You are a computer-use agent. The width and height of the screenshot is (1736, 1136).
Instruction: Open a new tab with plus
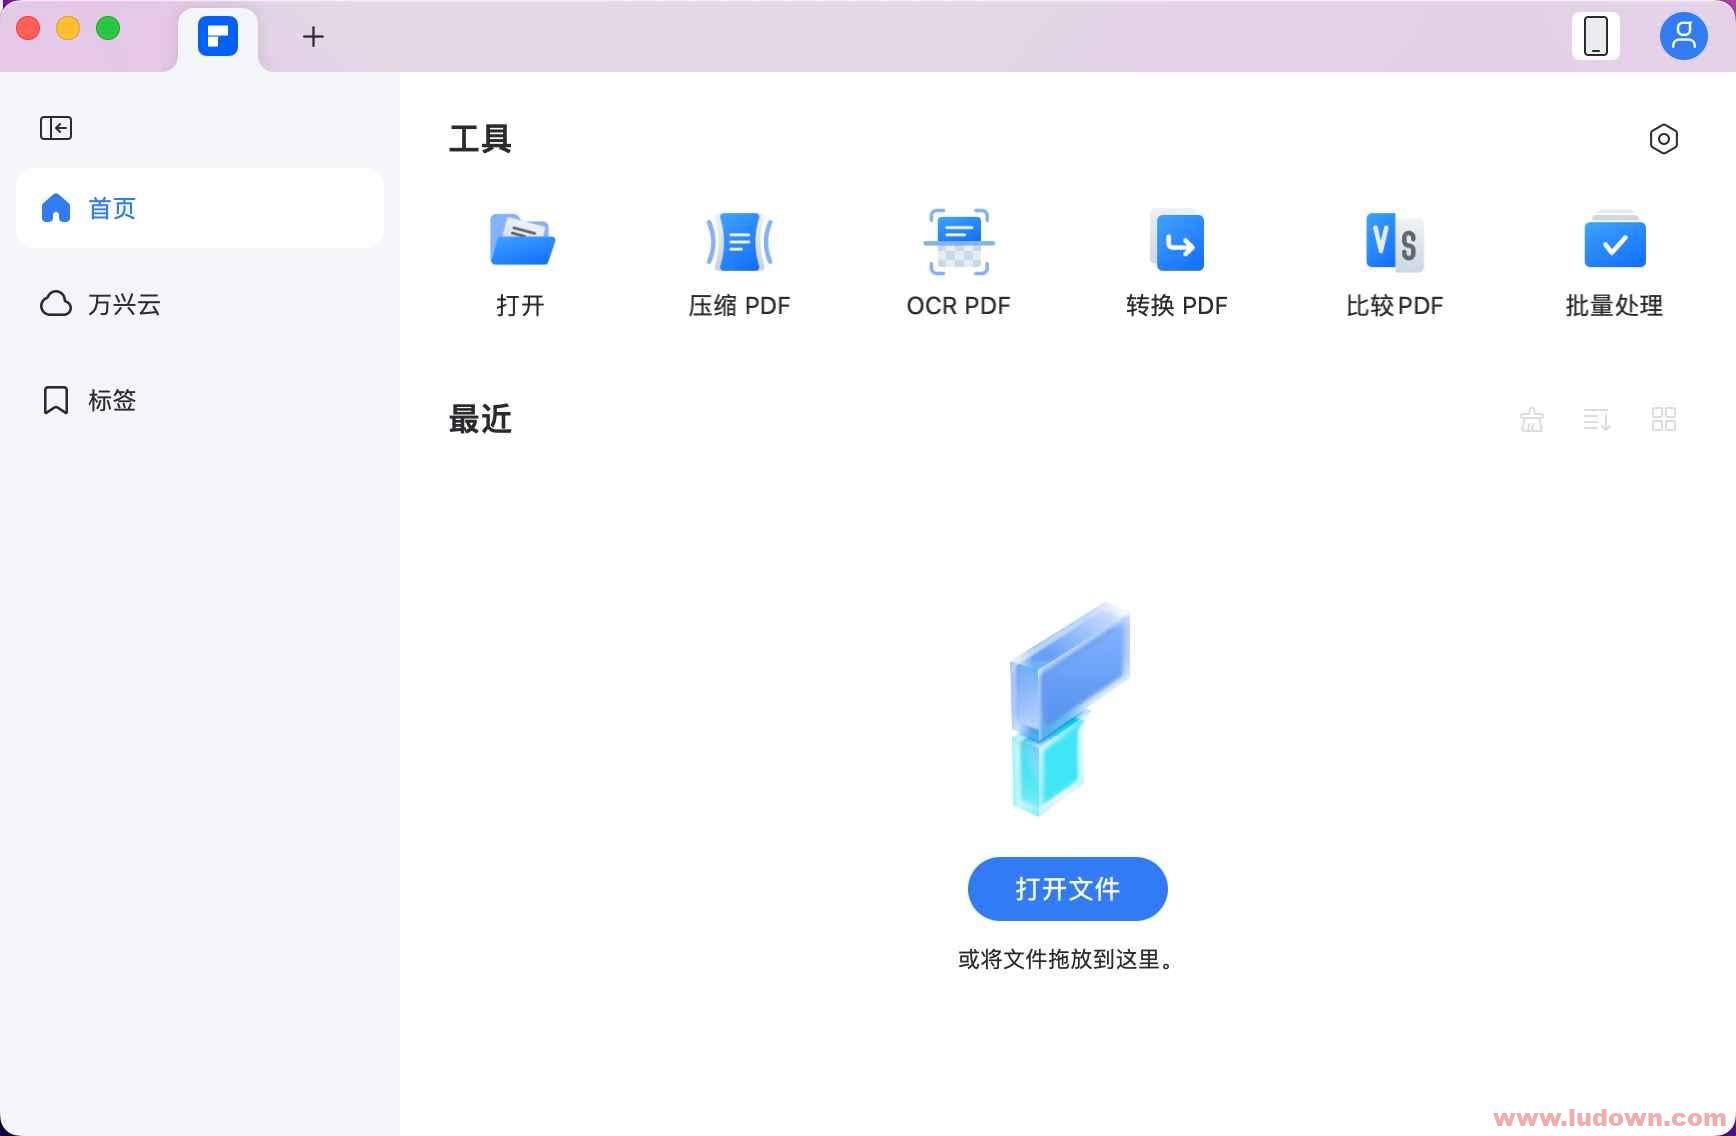[x=313, y=37]
